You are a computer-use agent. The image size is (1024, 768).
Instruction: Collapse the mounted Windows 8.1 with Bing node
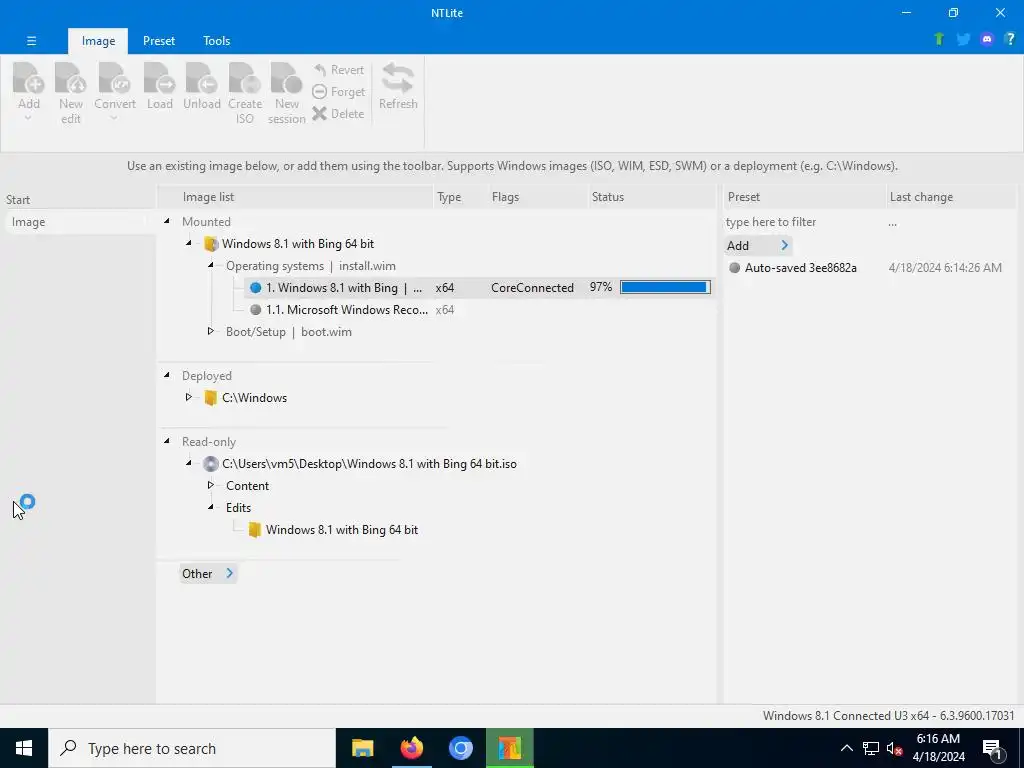click(189, 244)
